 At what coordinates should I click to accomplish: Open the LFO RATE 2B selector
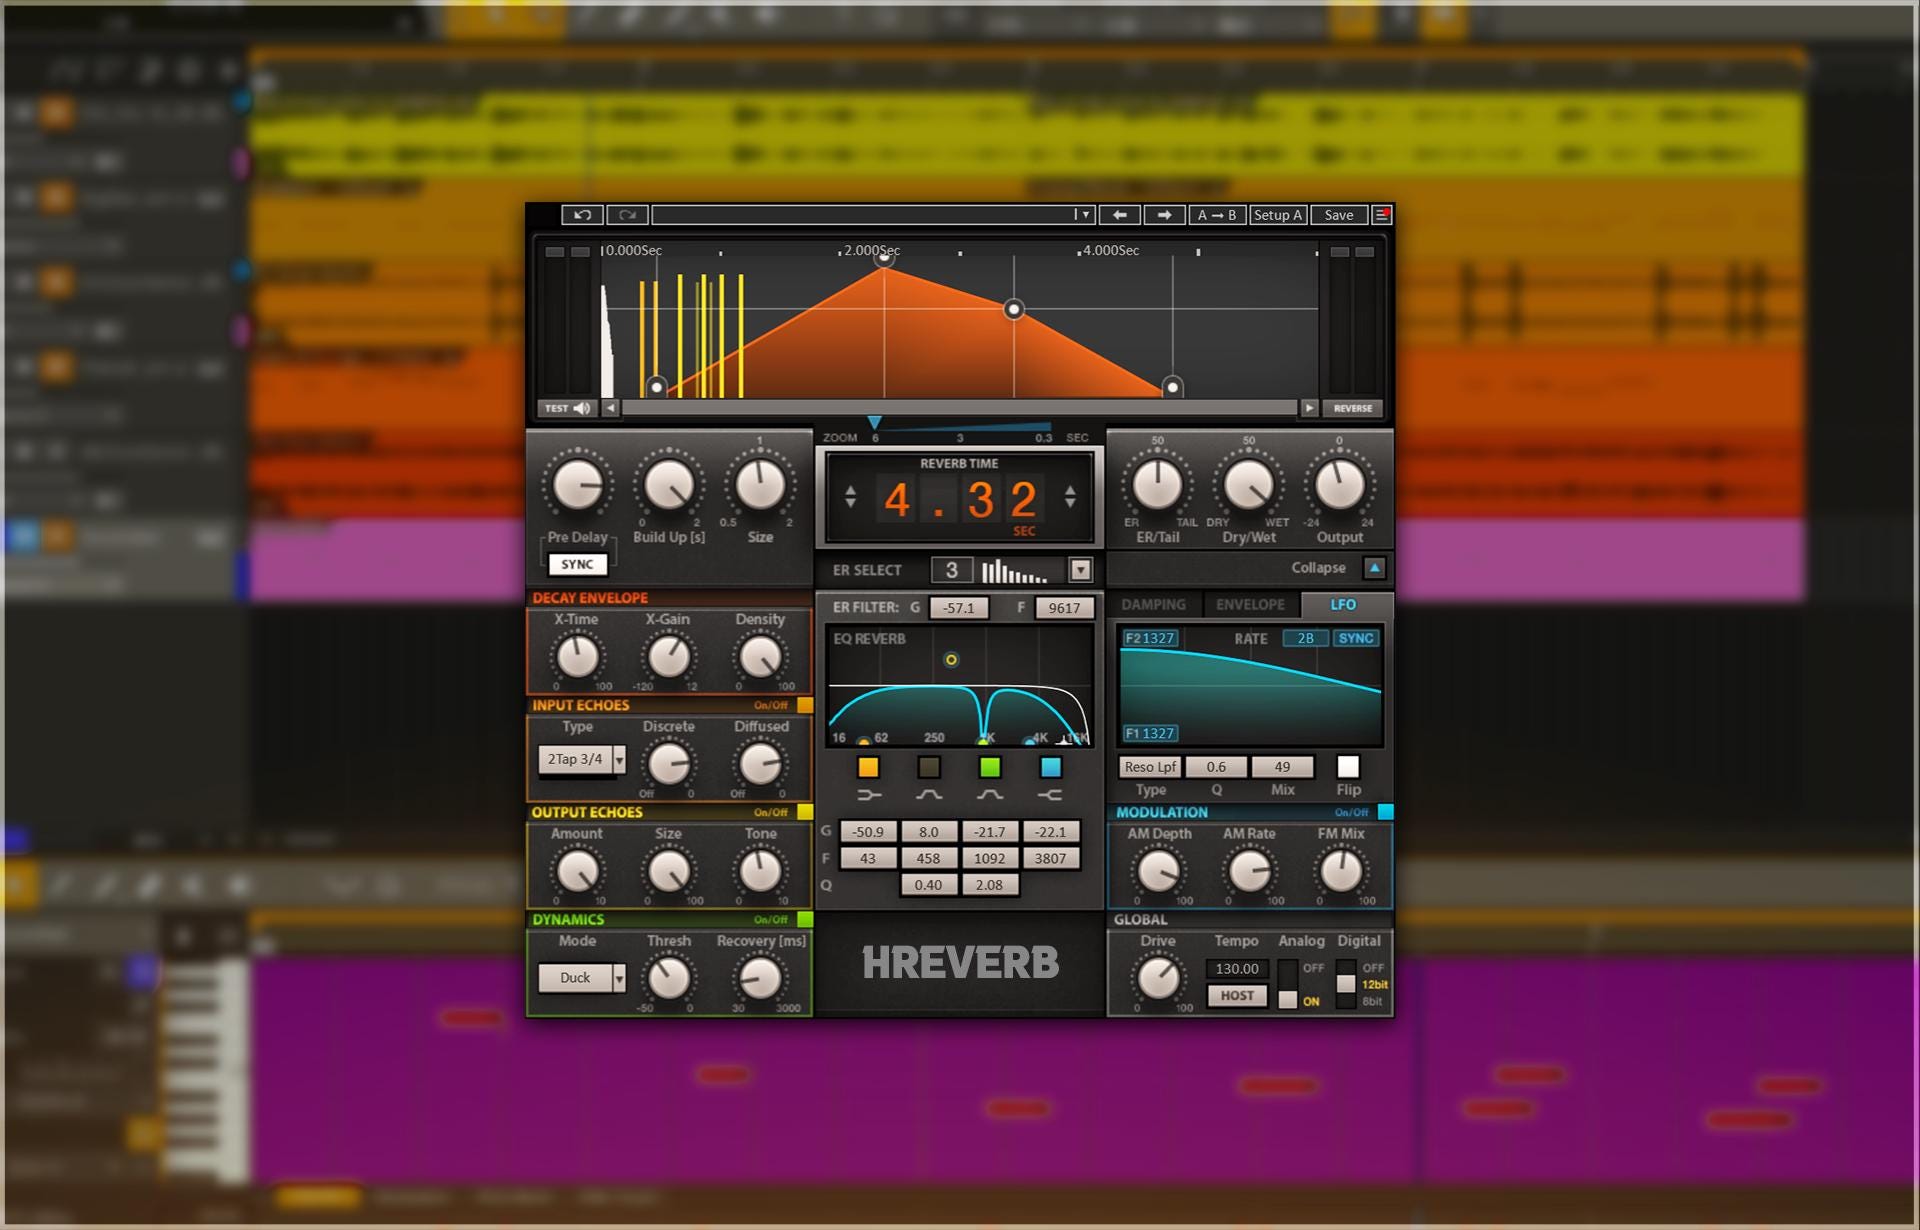pyautogui.click(x=1305, y=638)
